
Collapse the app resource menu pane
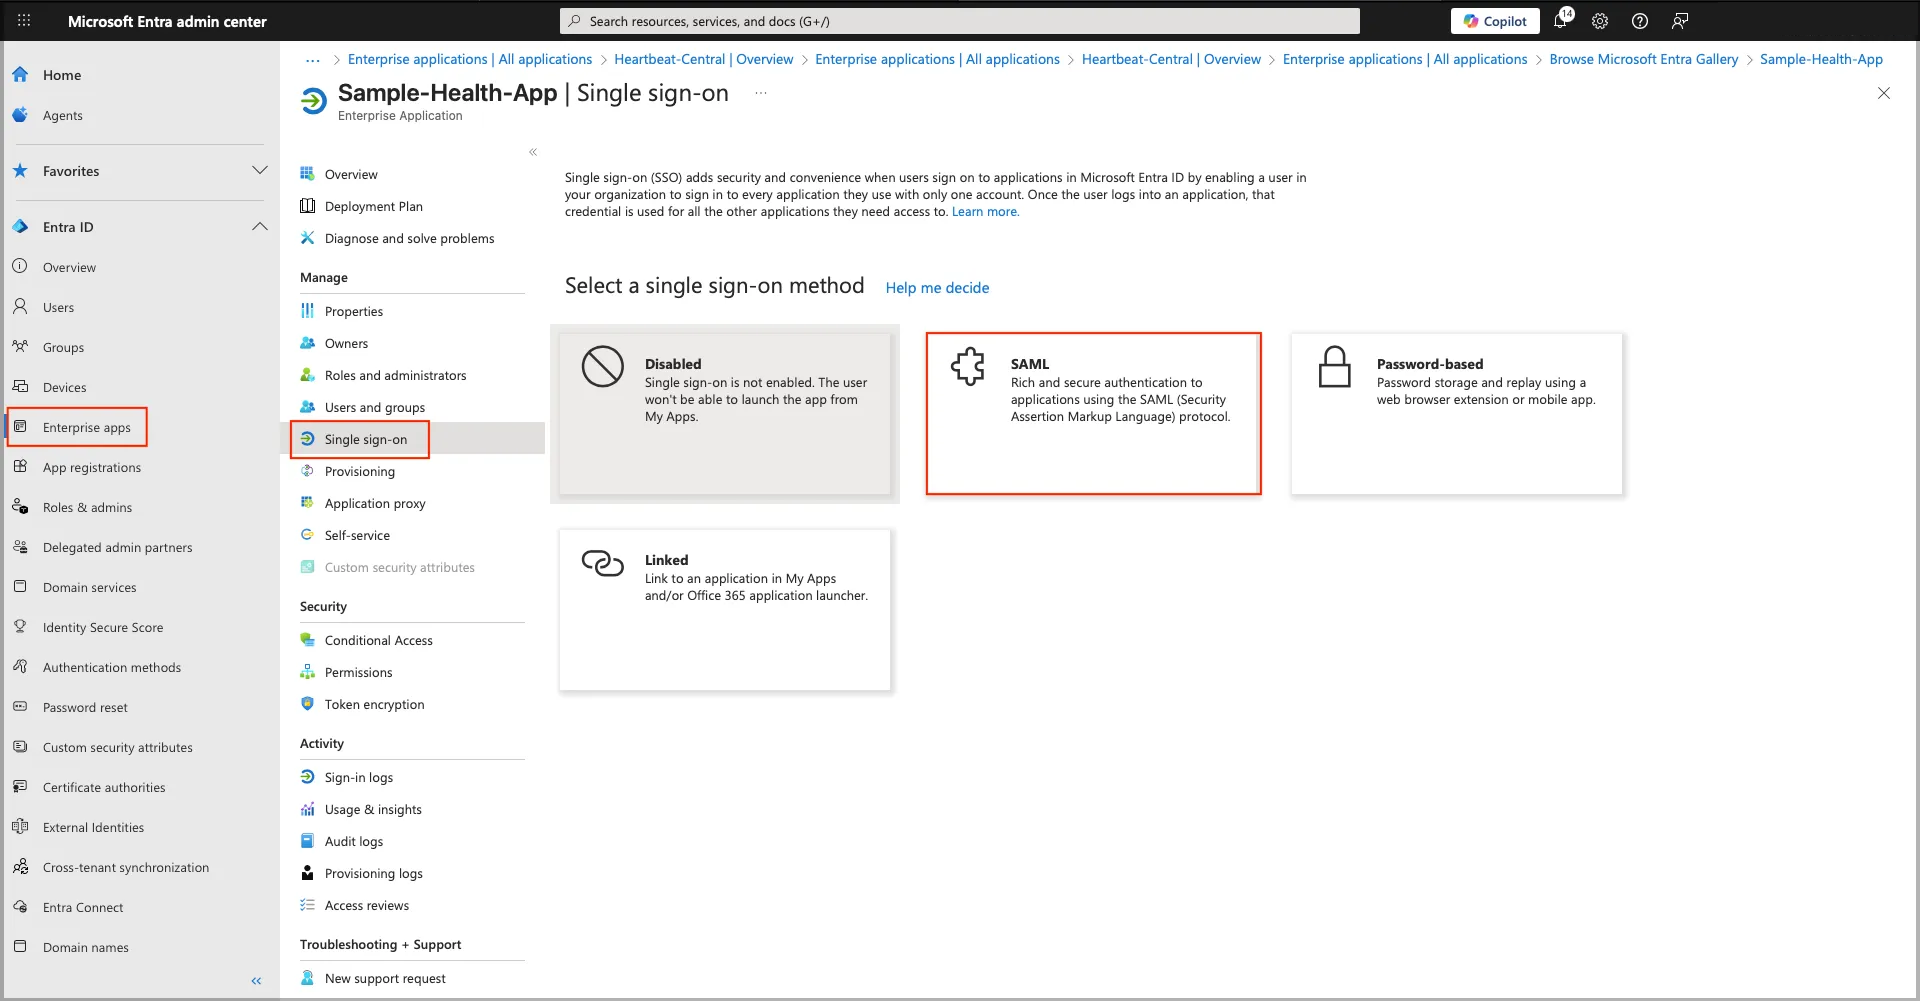pos(533,152)
